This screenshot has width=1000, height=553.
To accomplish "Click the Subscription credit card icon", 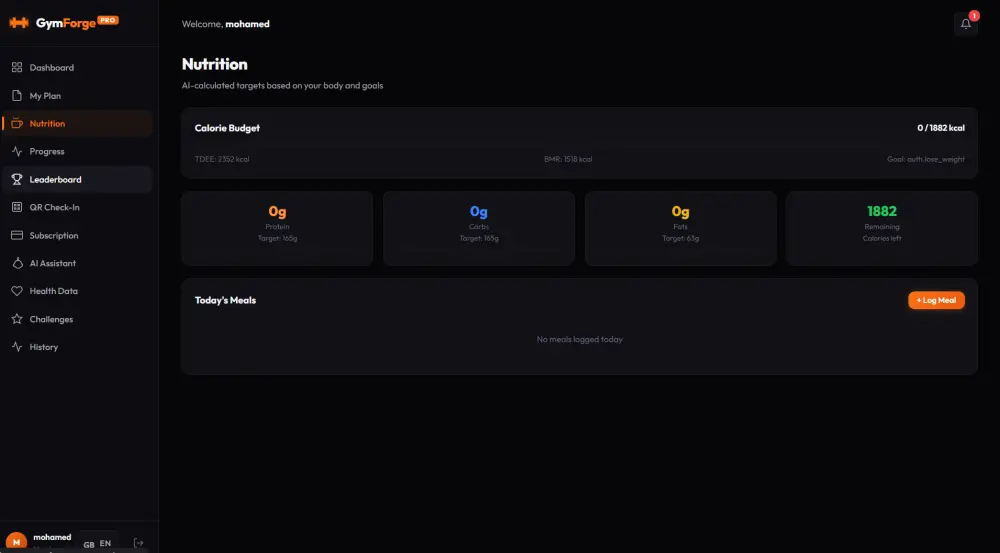I will point(17,235).
